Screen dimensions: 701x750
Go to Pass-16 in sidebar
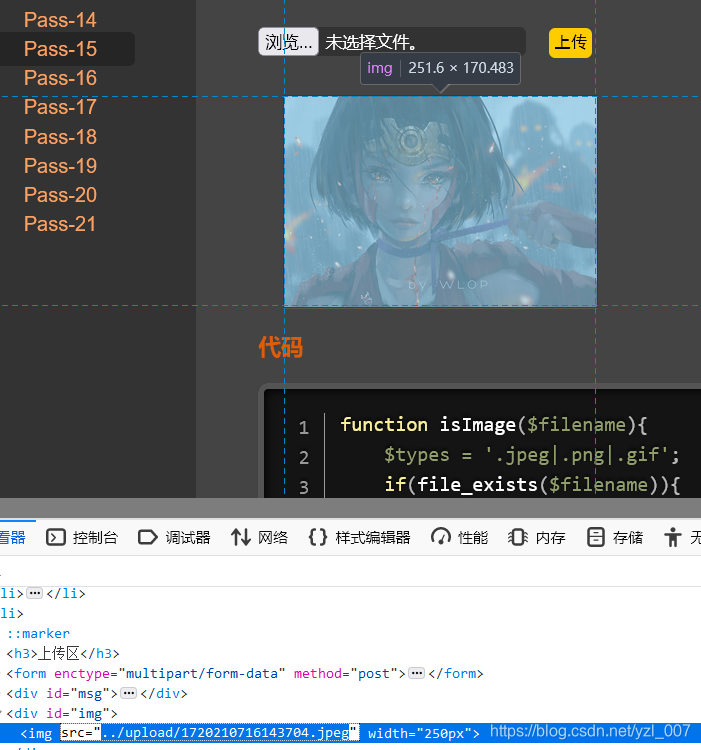[60, 78]
